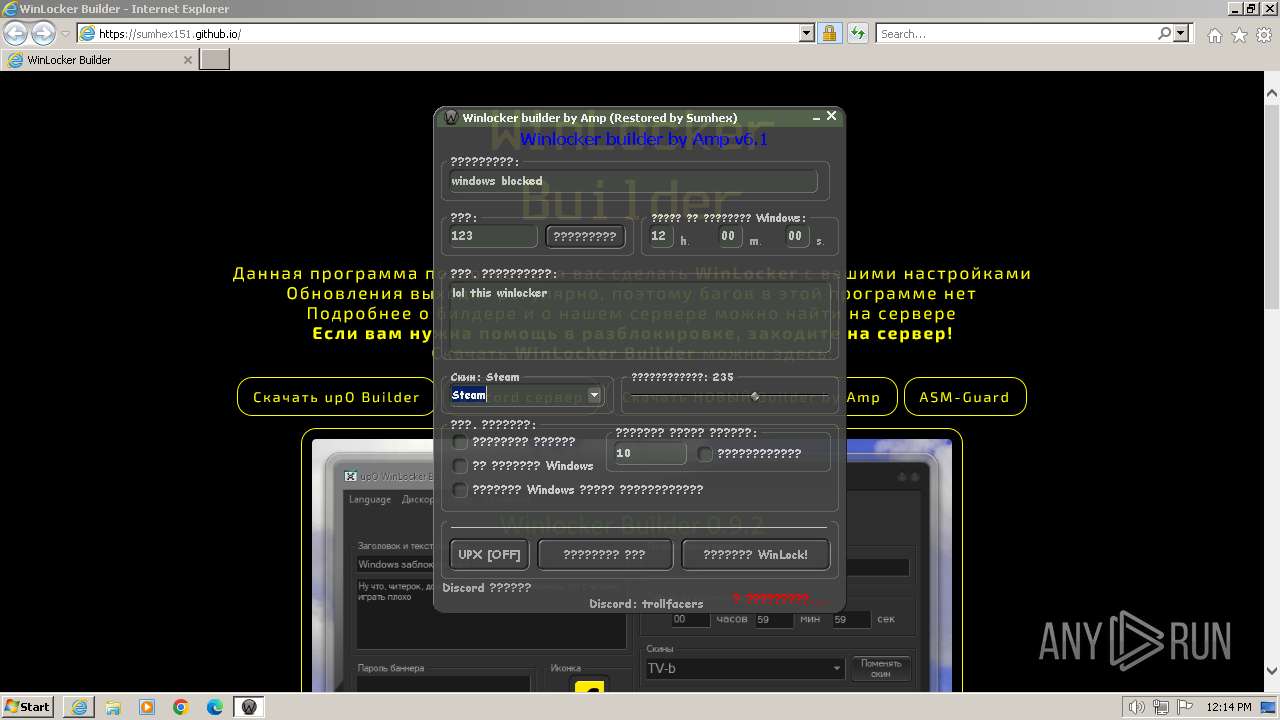Open the address bar history dropdown

coord(807,33)
